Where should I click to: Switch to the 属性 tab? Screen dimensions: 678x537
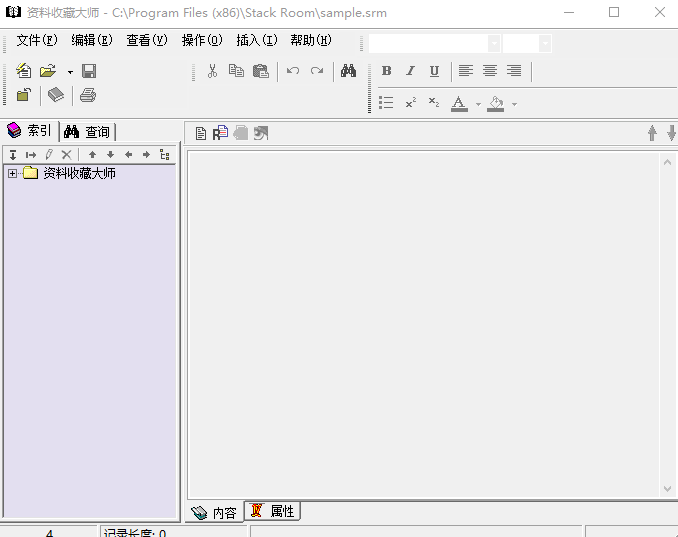point(273,511)
